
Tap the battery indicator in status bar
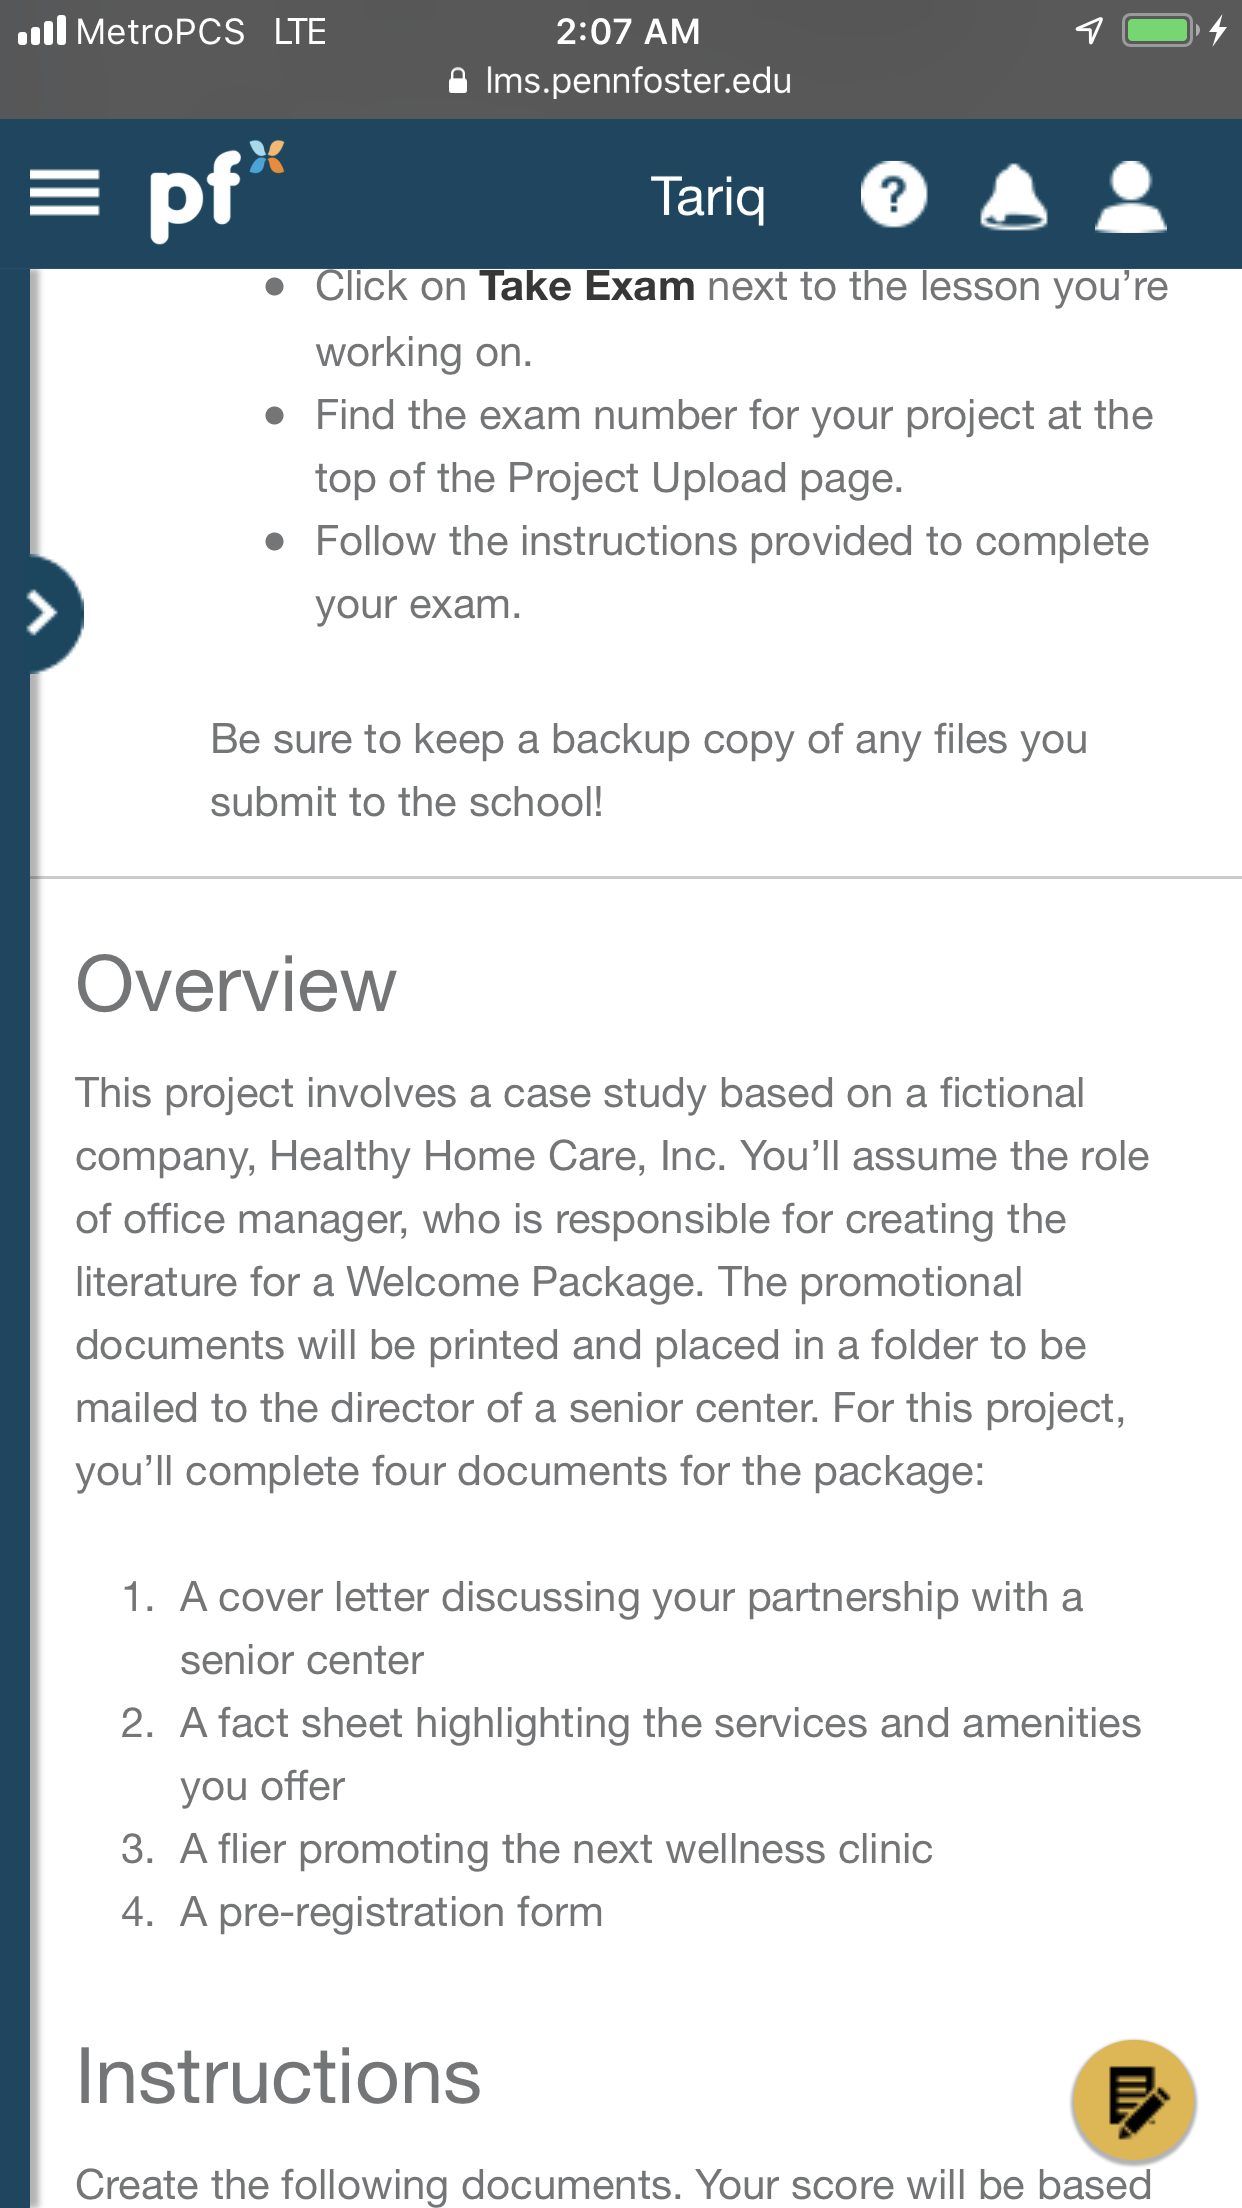[1161, 30]
